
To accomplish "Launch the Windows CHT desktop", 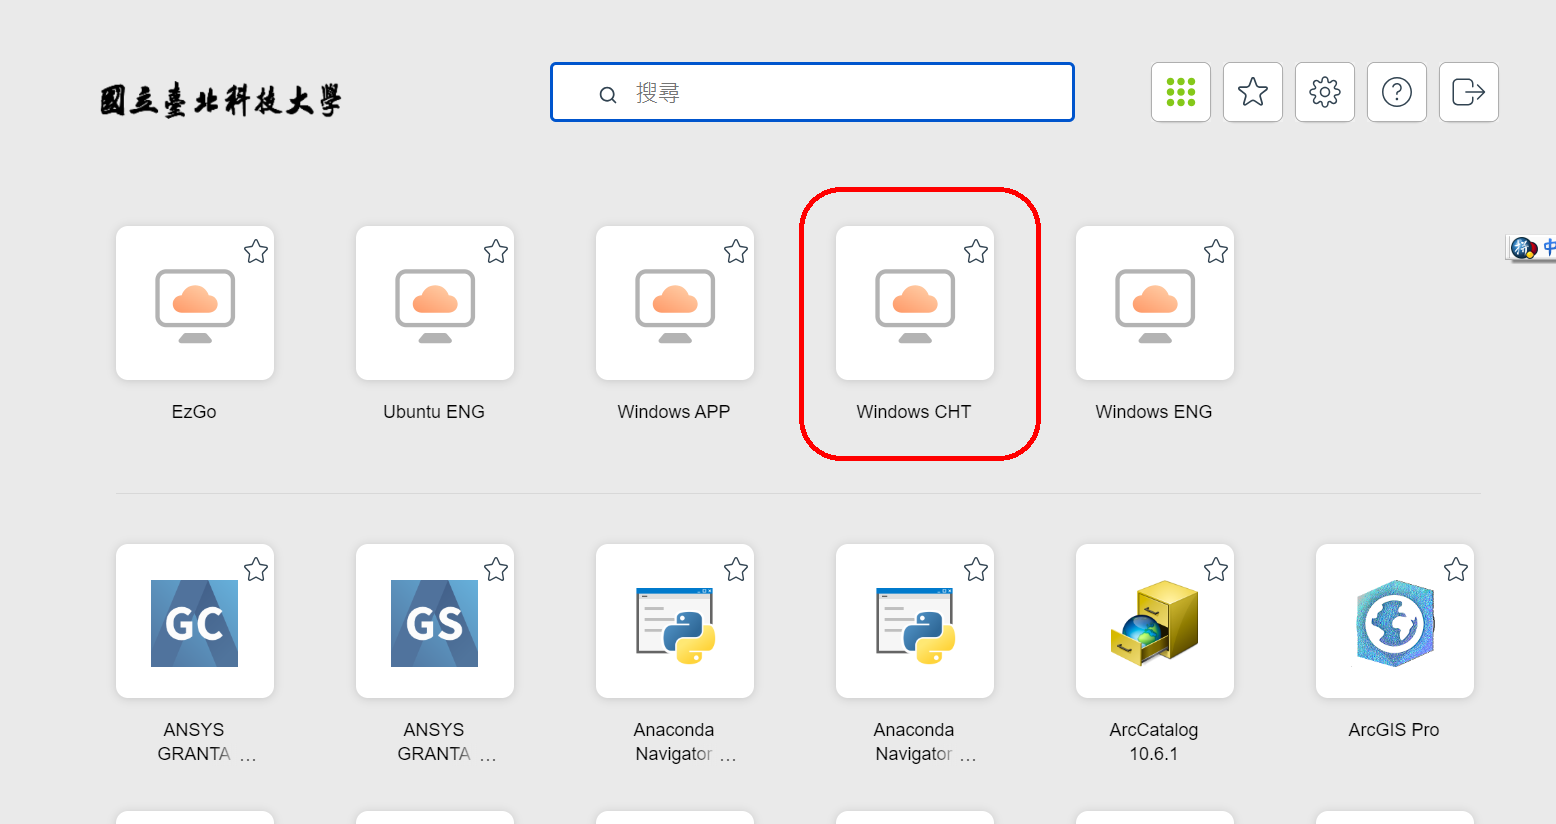I will pos(915,304).
